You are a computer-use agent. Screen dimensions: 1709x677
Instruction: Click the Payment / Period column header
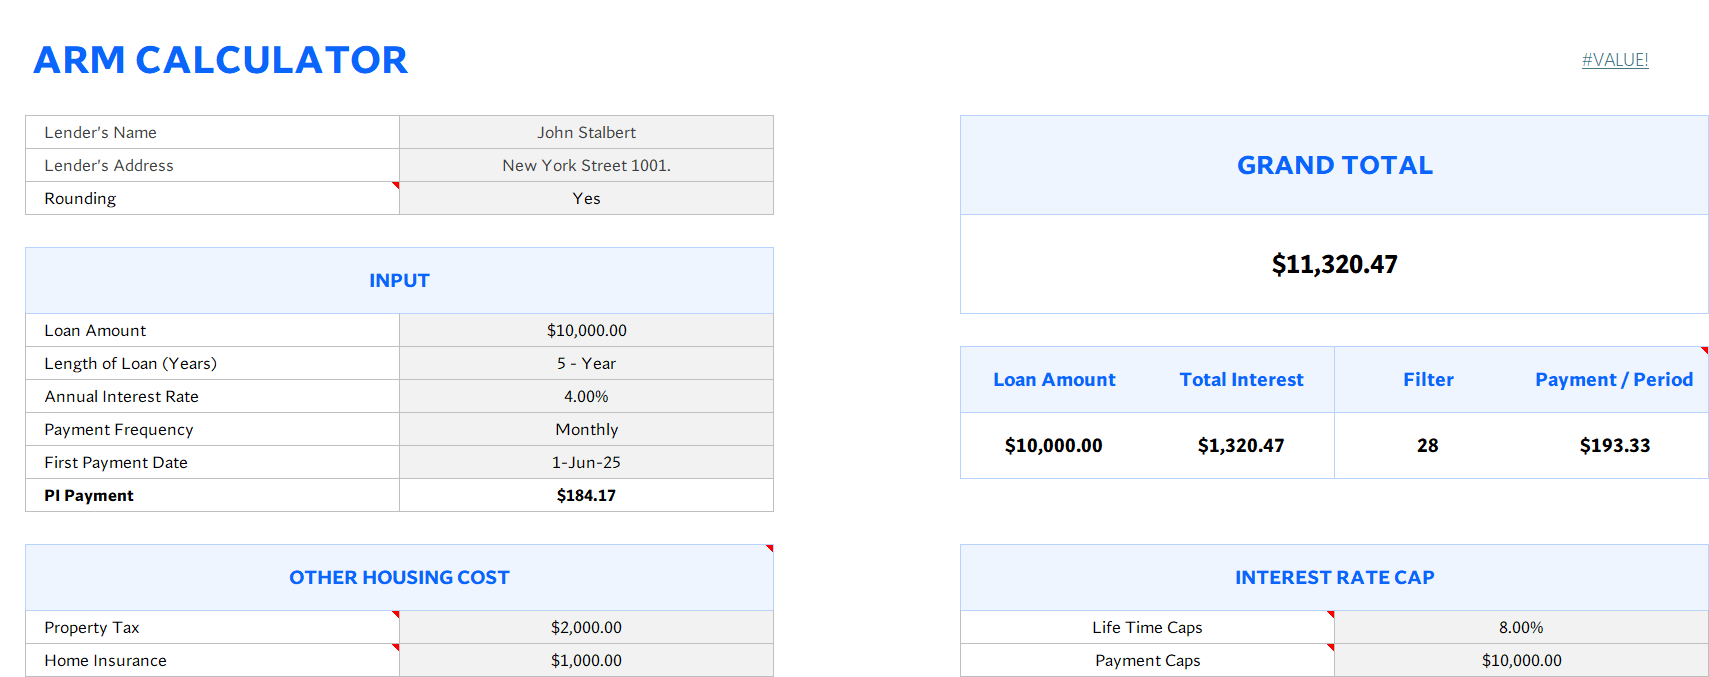1614,379
